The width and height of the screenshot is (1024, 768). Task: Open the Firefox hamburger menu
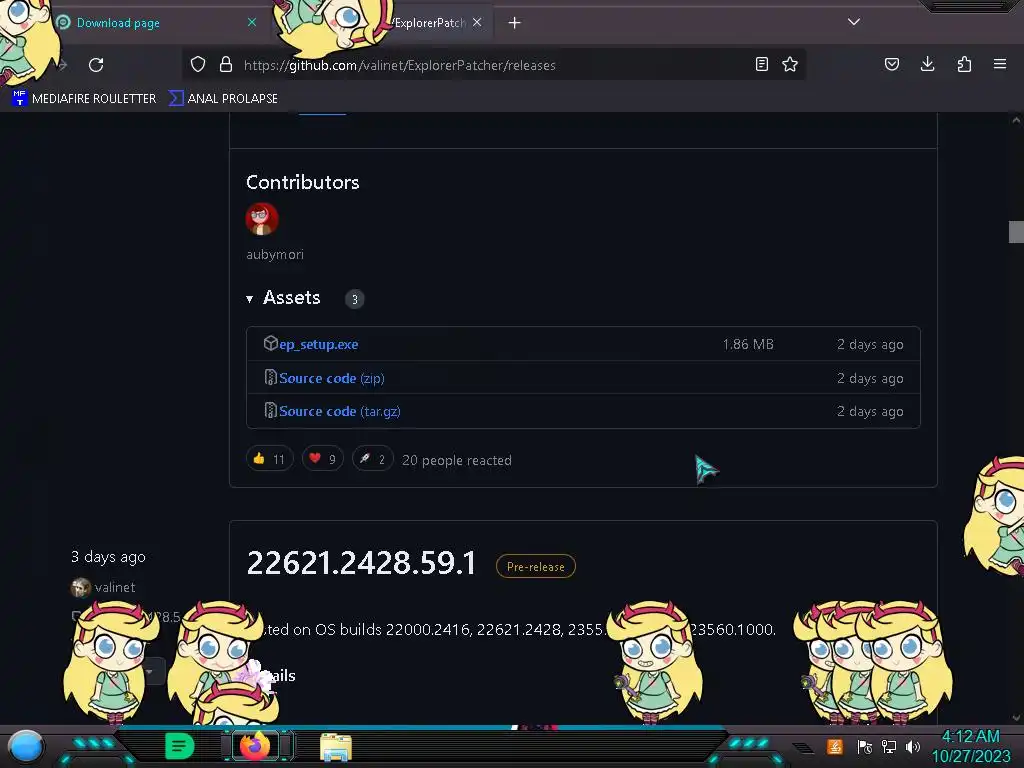pos(1000,64)
